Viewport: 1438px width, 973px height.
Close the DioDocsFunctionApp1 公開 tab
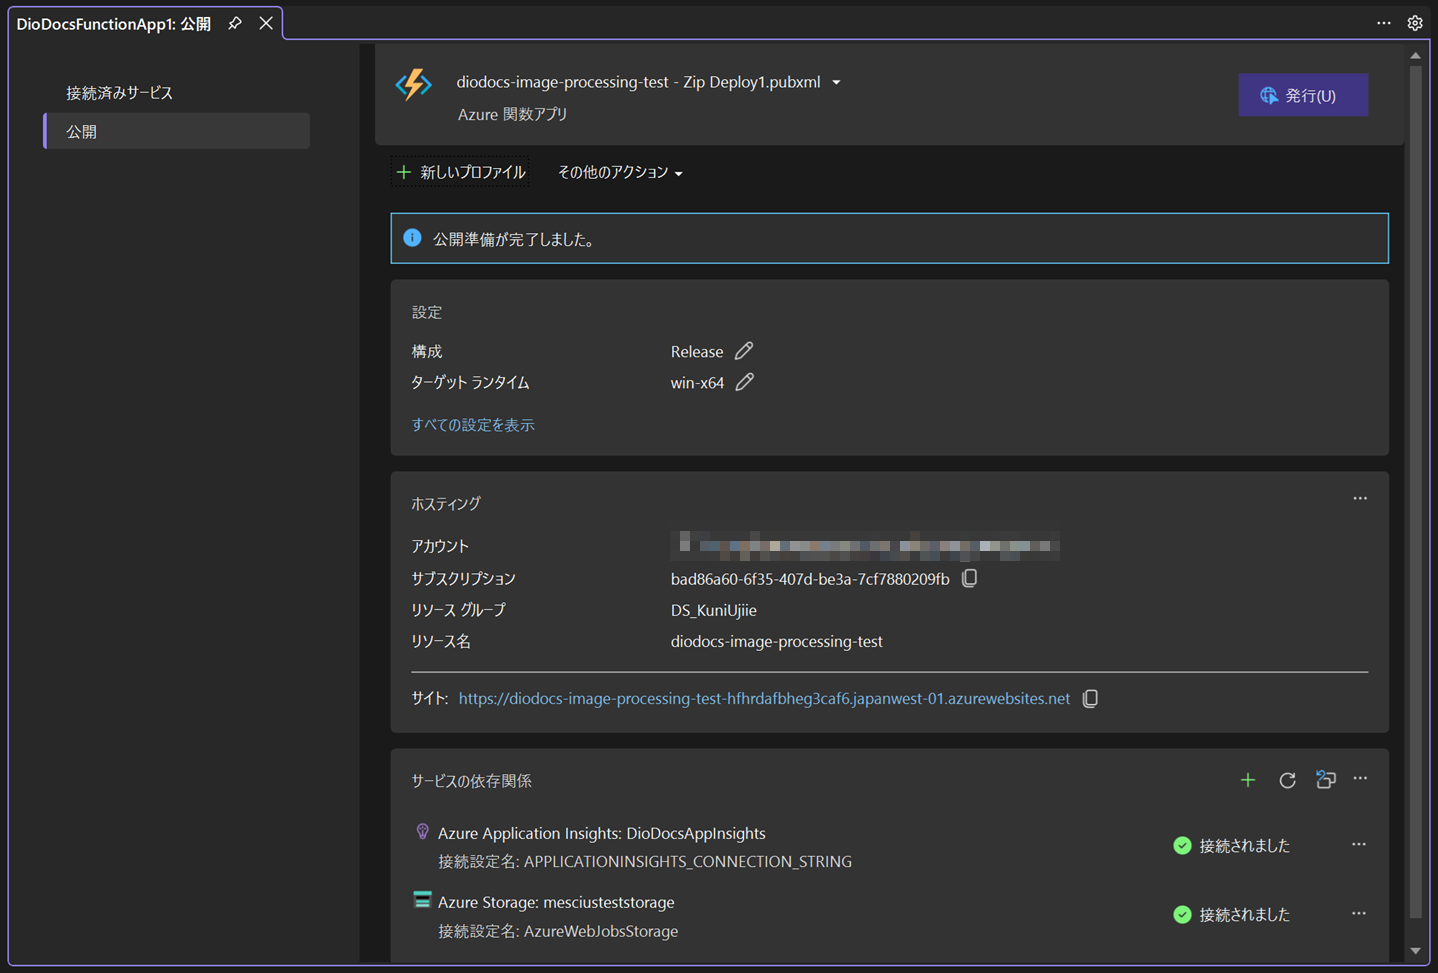tap(266, 23)
